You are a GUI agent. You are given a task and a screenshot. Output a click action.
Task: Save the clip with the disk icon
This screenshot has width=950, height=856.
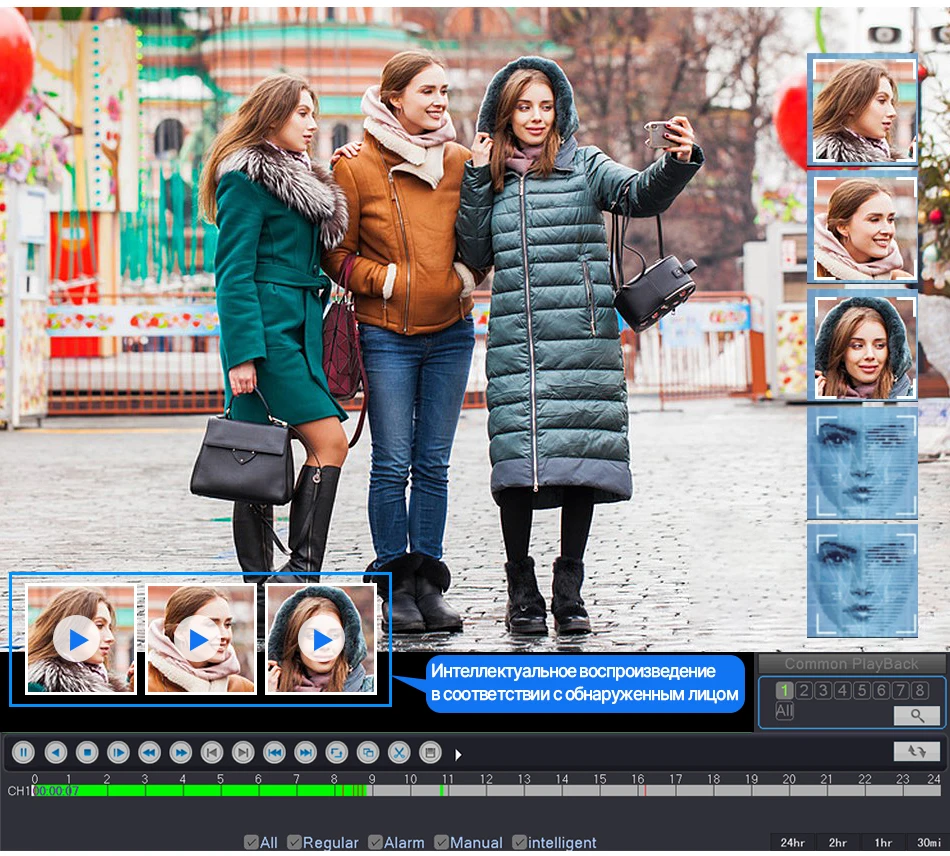click(430, 752)
